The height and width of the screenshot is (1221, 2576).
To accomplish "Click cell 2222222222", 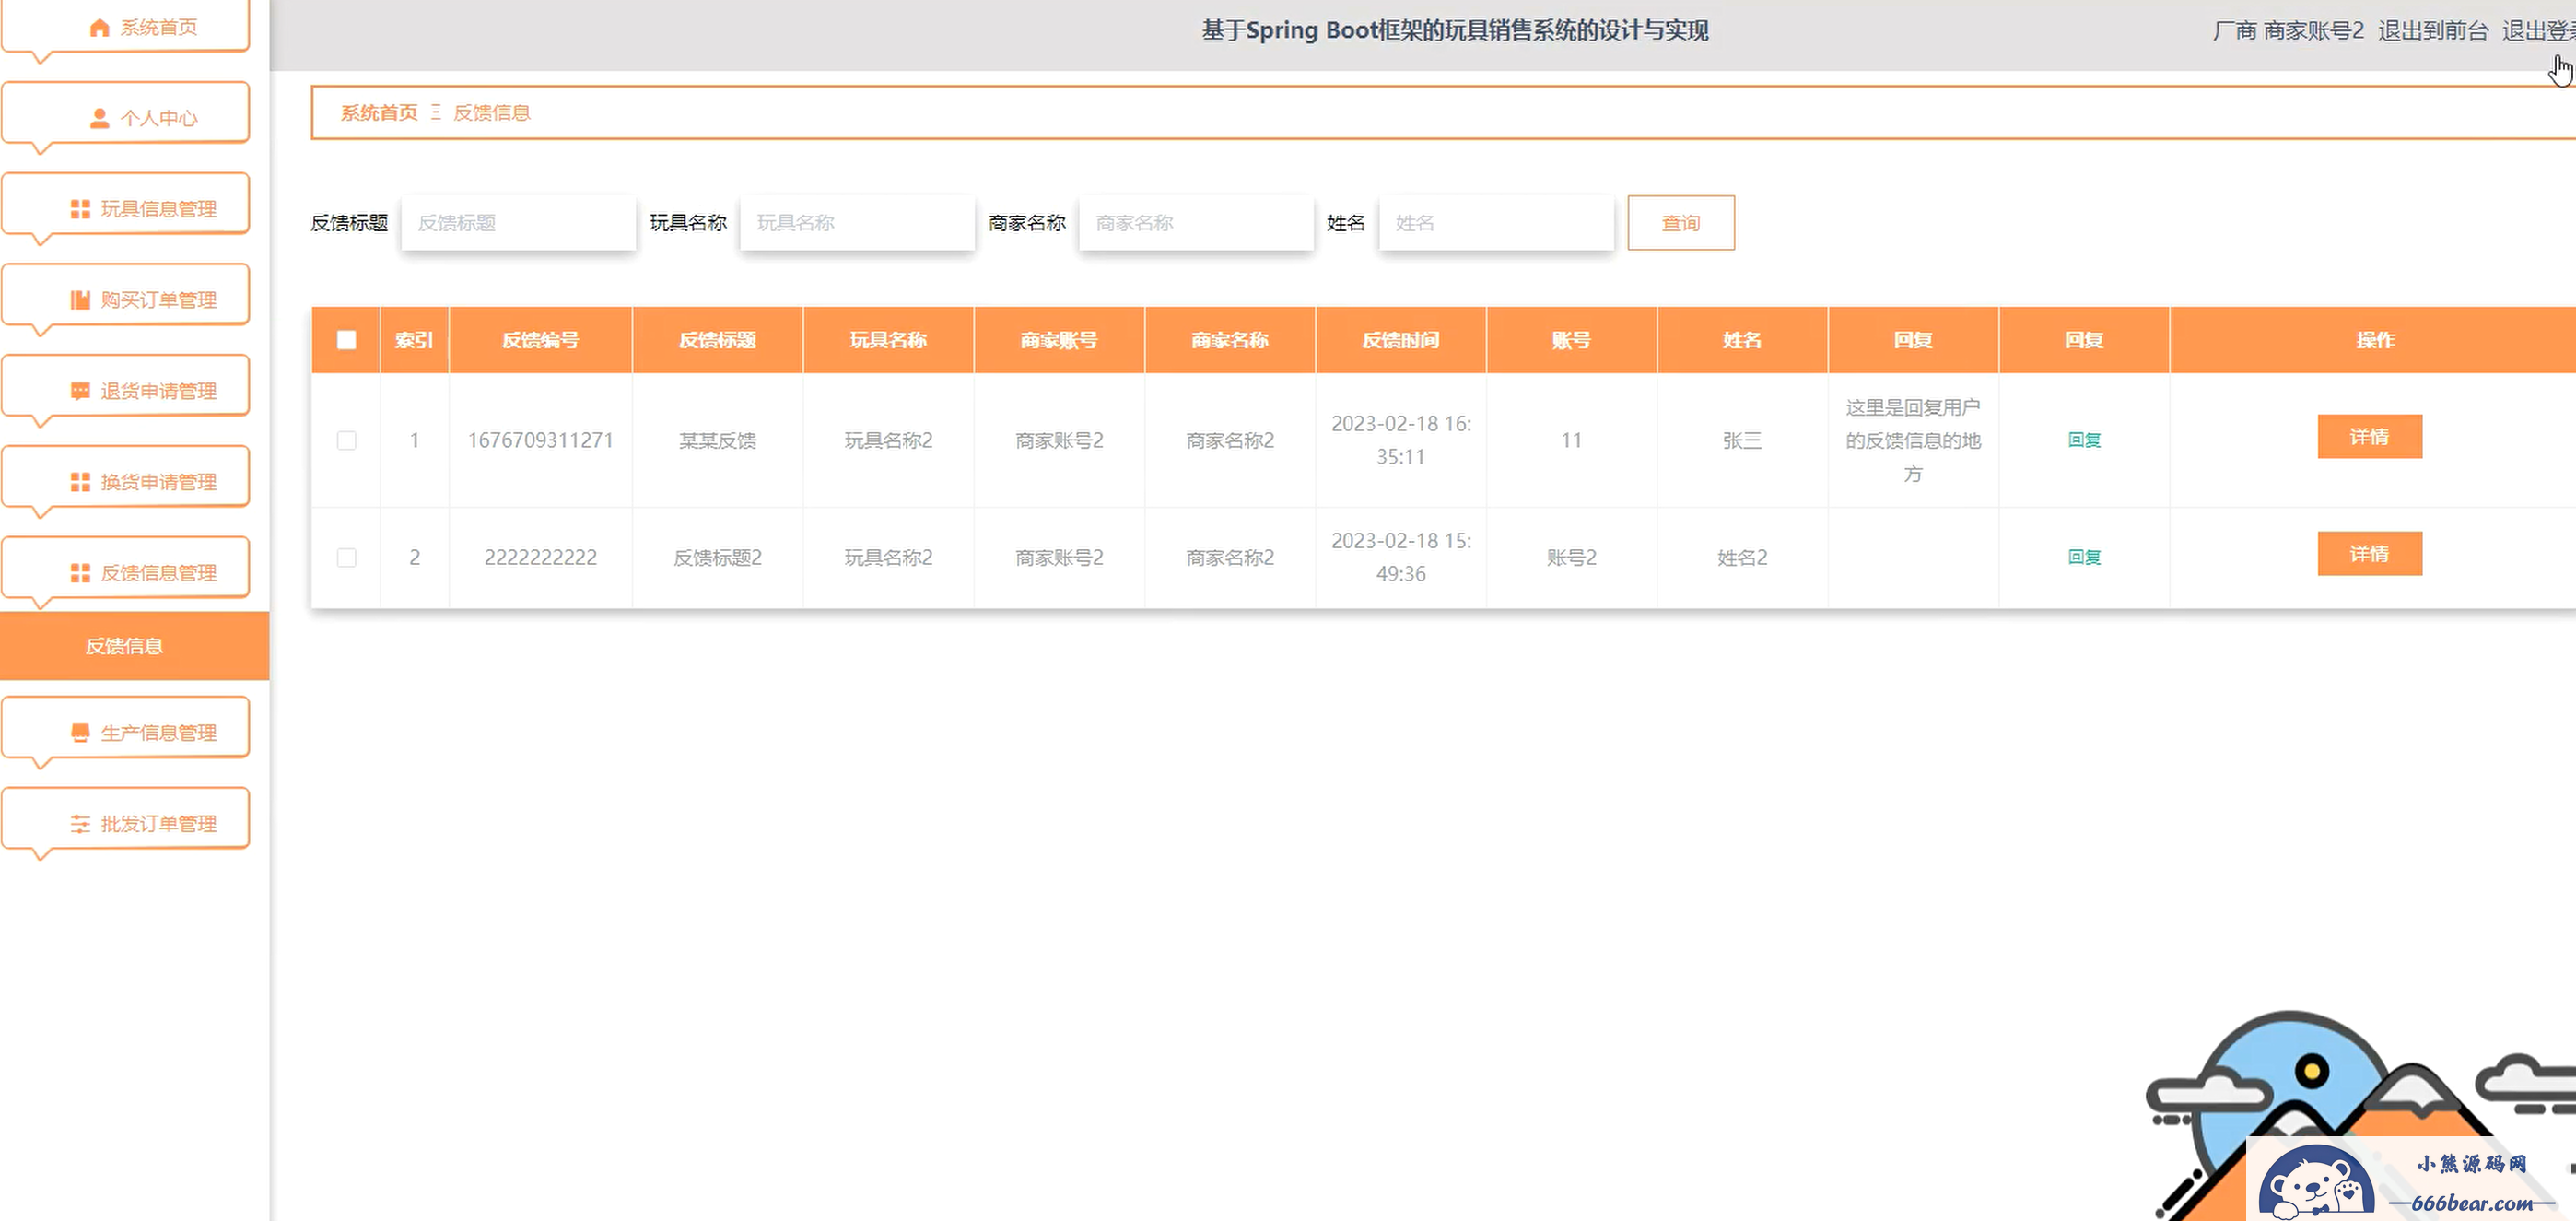I will pos(540,557).
